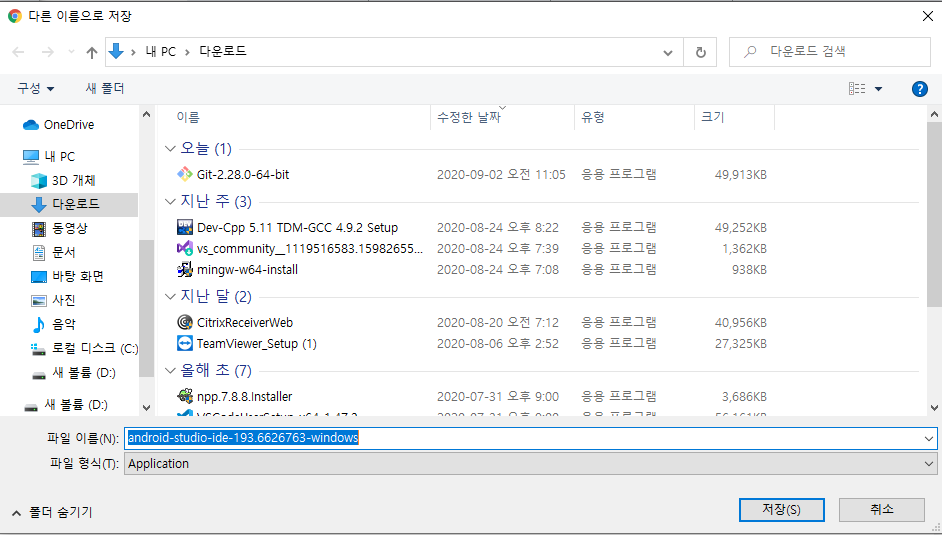The image size is (942, 535).
Task: Click the 27,325KB size value
Action: 740,343
